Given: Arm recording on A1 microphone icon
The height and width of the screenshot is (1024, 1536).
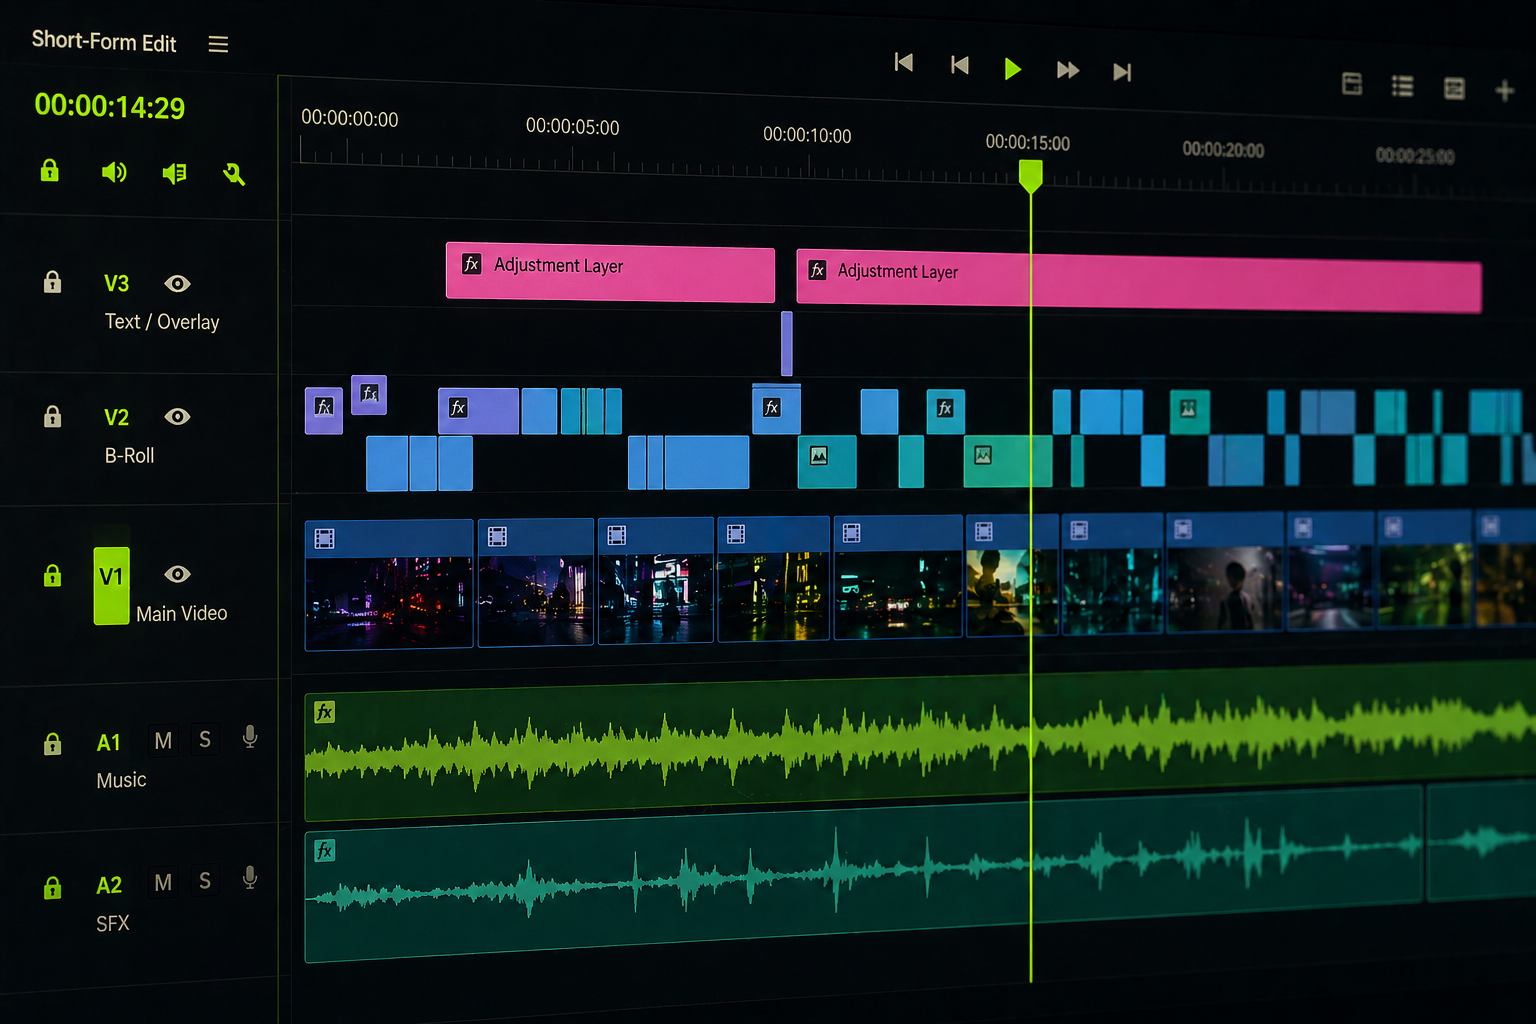Looking at the screenshot, I should coord(250,737).
